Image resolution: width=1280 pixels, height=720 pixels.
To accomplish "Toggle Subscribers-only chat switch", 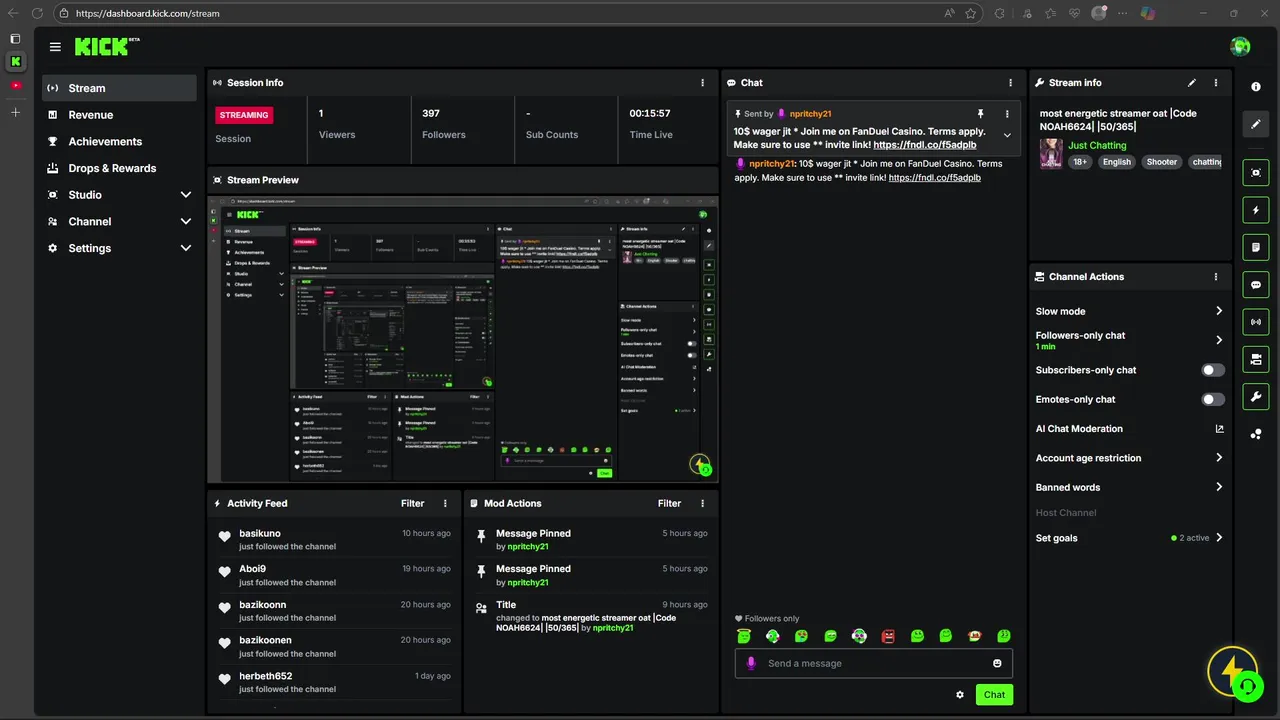I will pos(1212,370).
